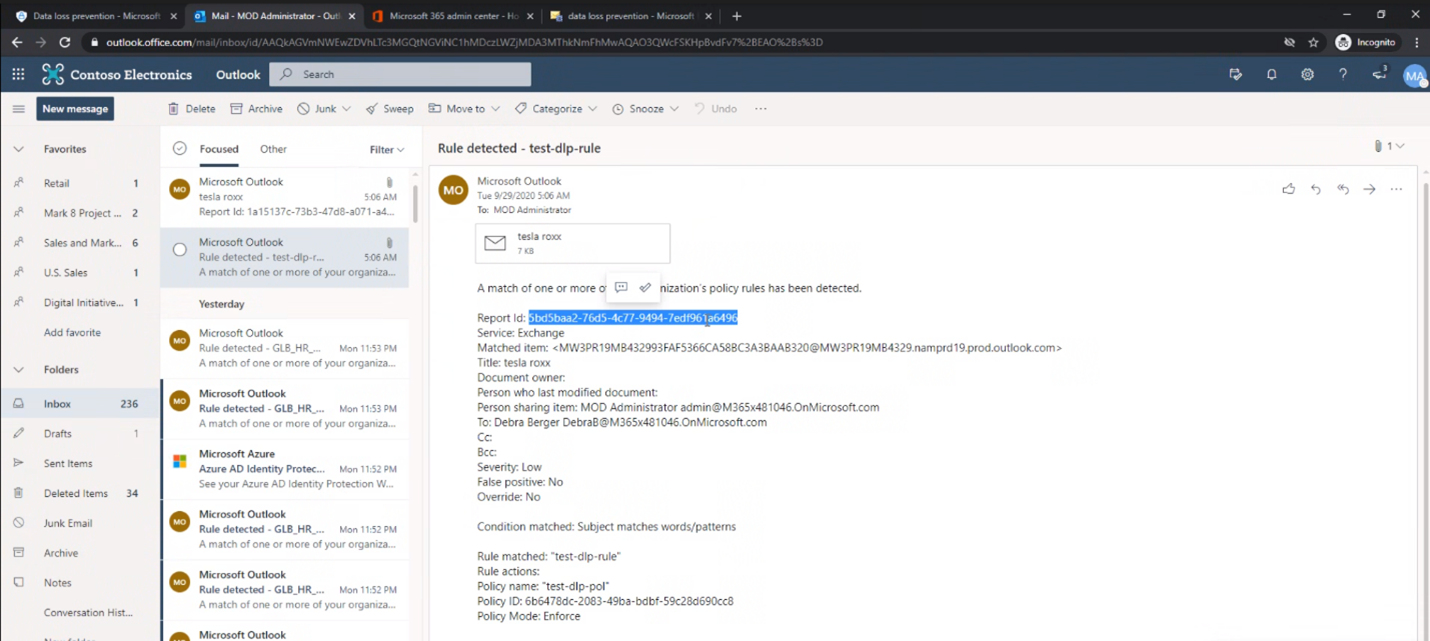The width and height of the screenshot is (1430, 641).
Task: Like this message with thumbs up
Action: coord(1288,189)
